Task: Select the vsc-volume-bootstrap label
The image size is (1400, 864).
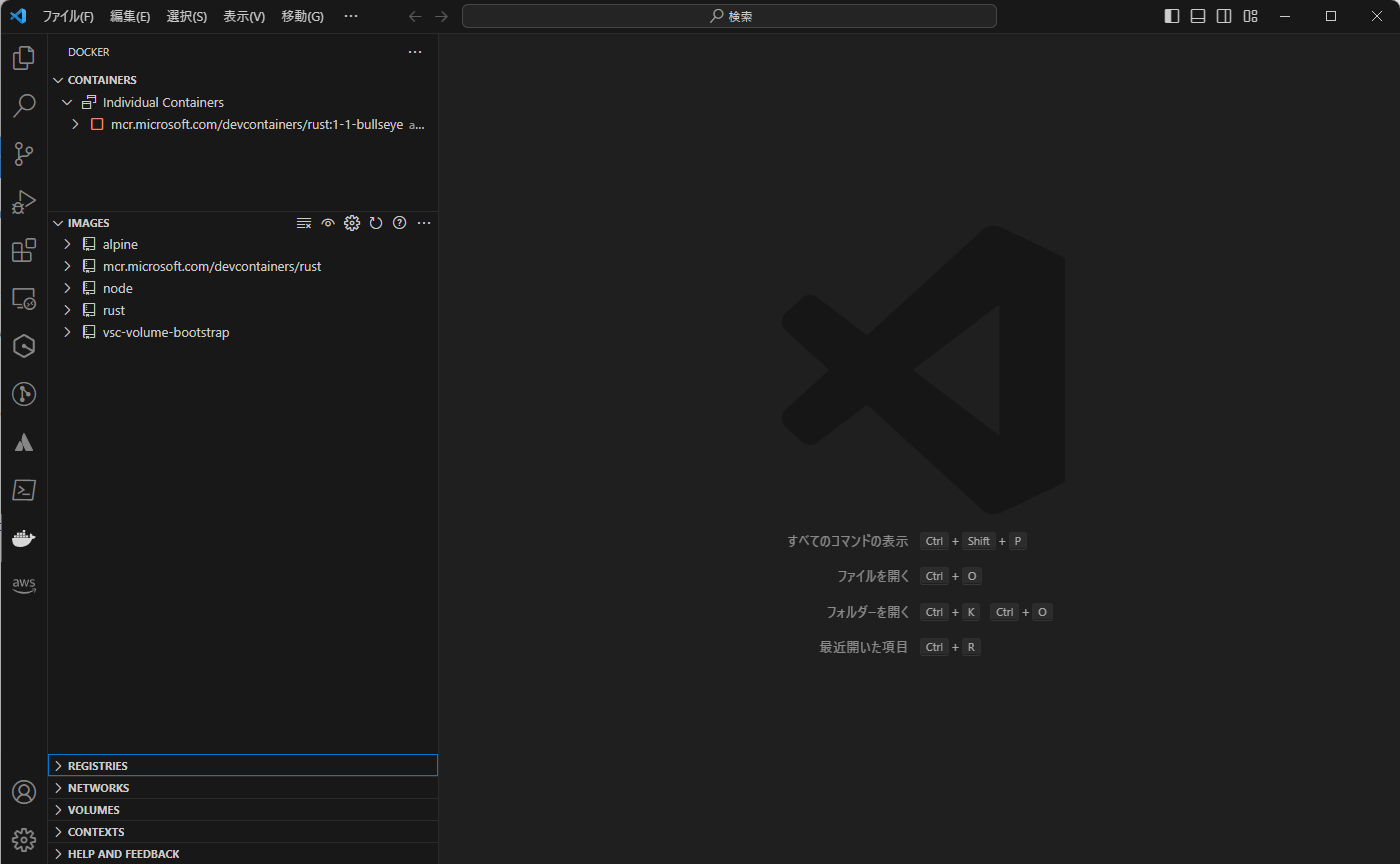Action: pyautogui.click(x=166, y=332)
